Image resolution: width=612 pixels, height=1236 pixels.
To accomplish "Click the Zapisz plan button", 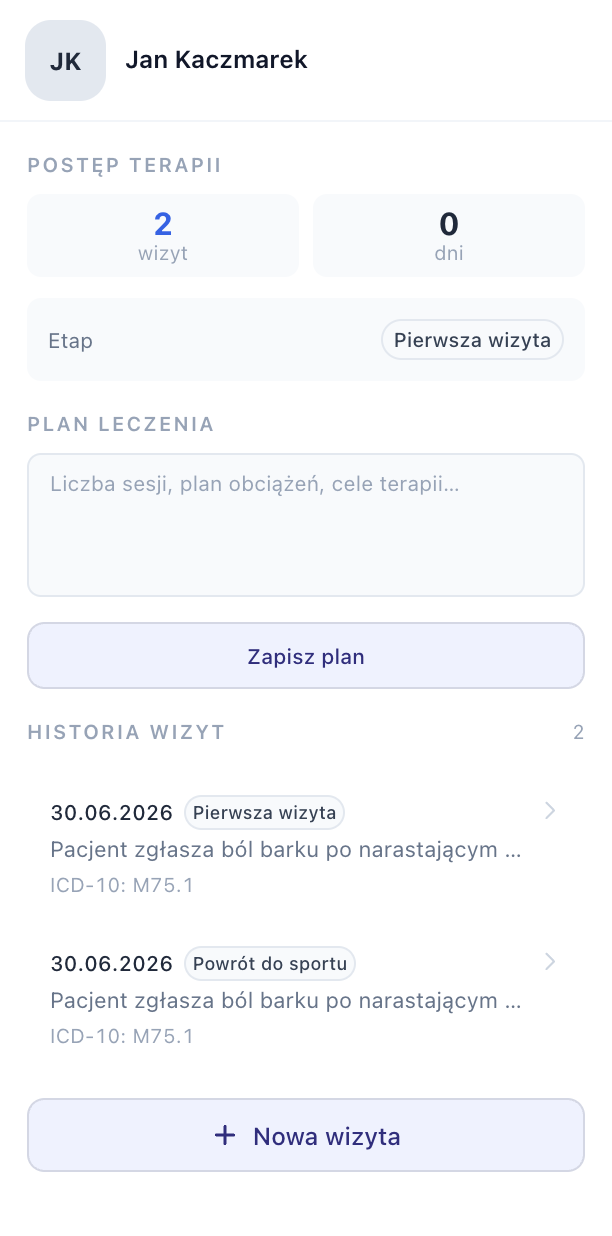I will click(306, 656).
